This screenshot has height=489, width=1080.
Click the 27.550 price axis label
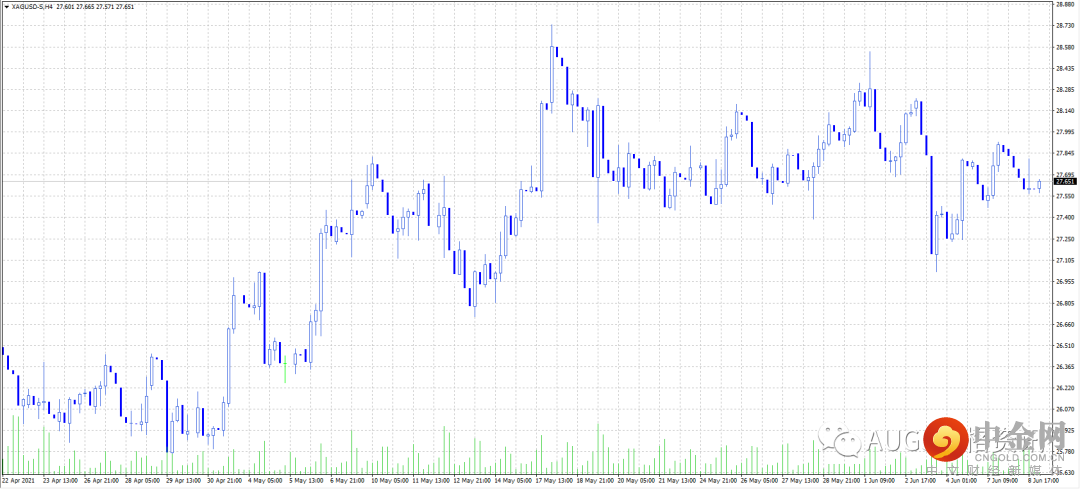[1065, 196]
